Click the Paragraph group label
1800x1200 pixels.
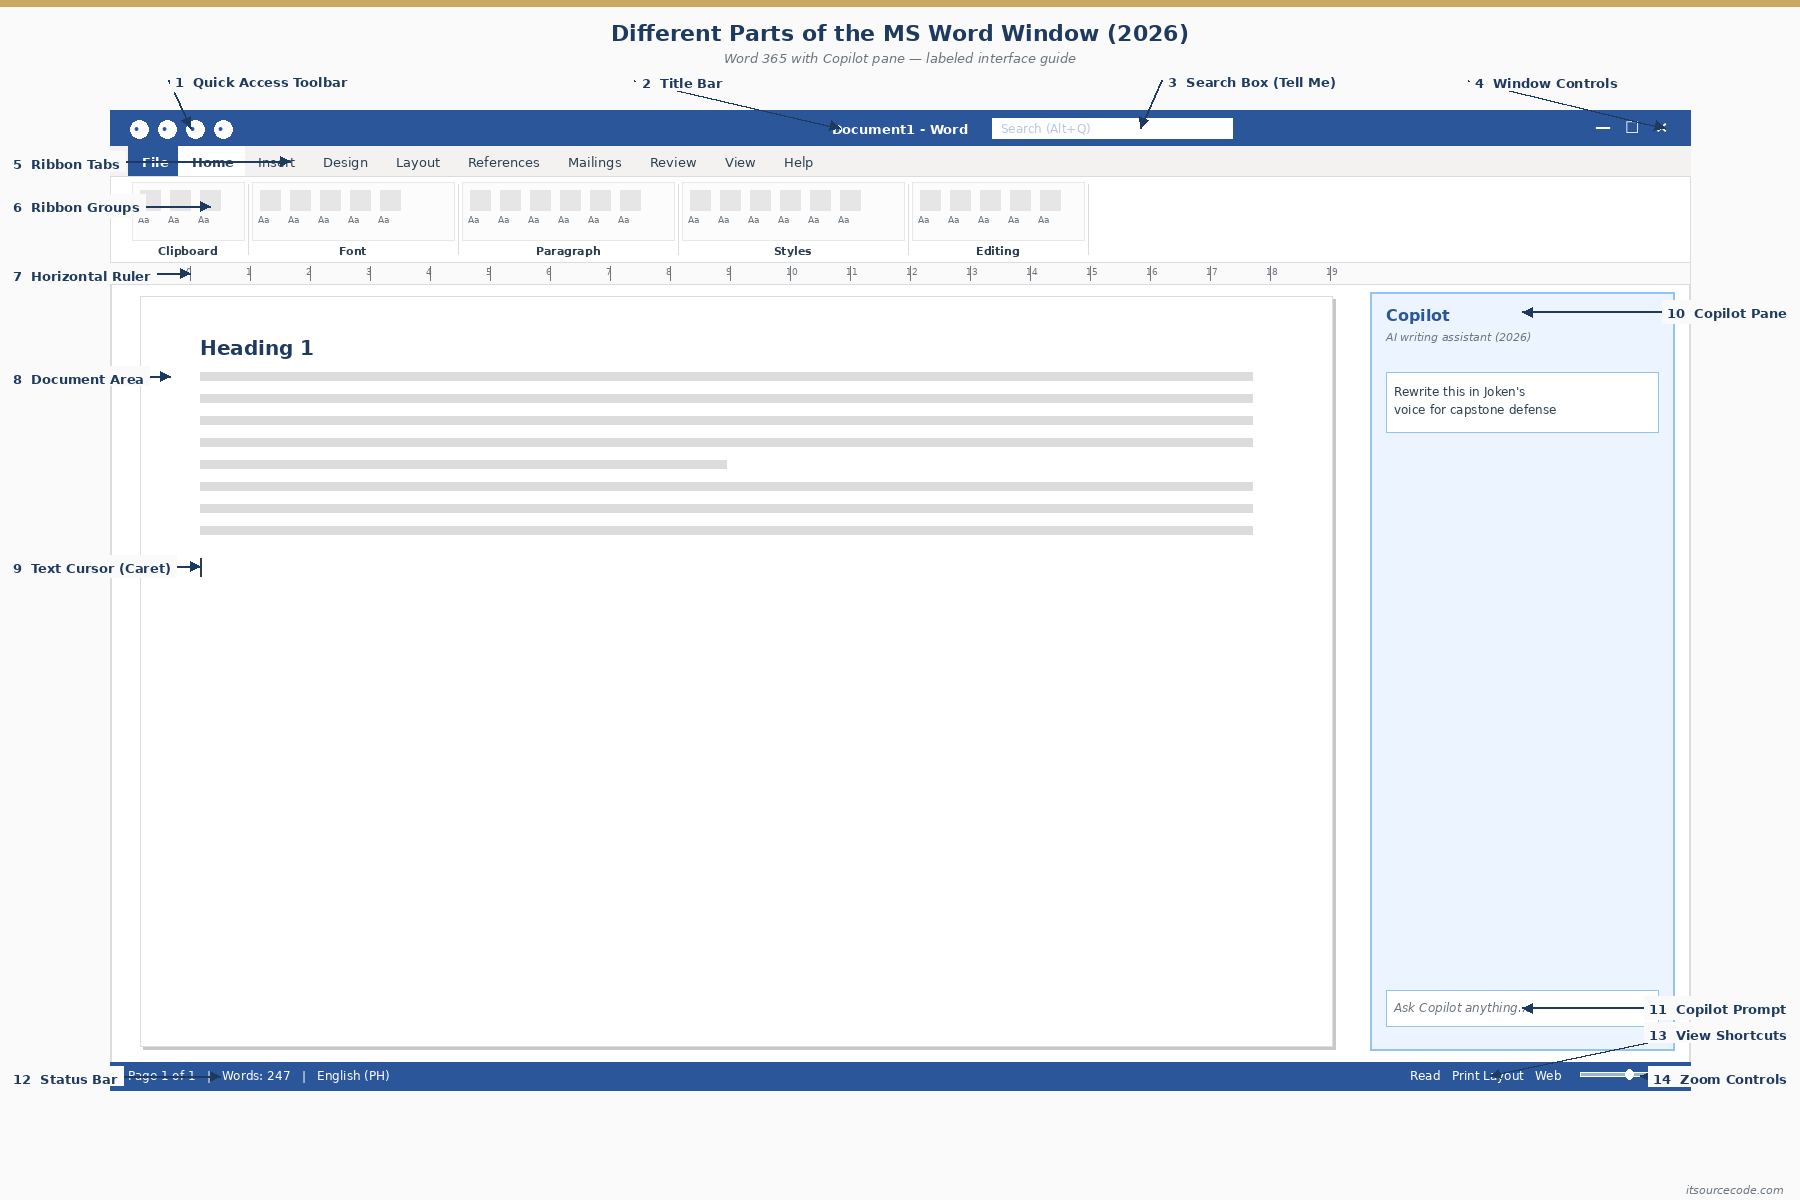(568, 251)
